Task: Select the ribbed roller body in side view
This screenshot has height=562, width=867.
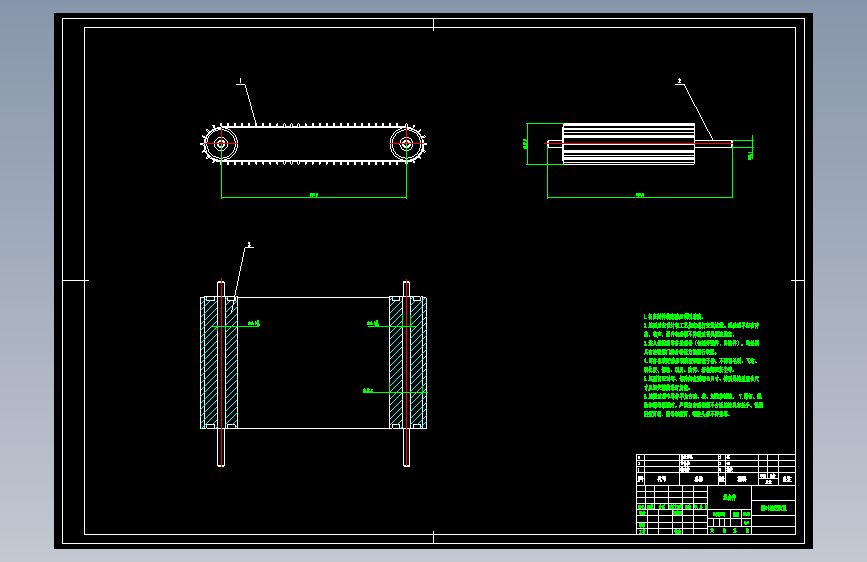Action: [629, 144]
